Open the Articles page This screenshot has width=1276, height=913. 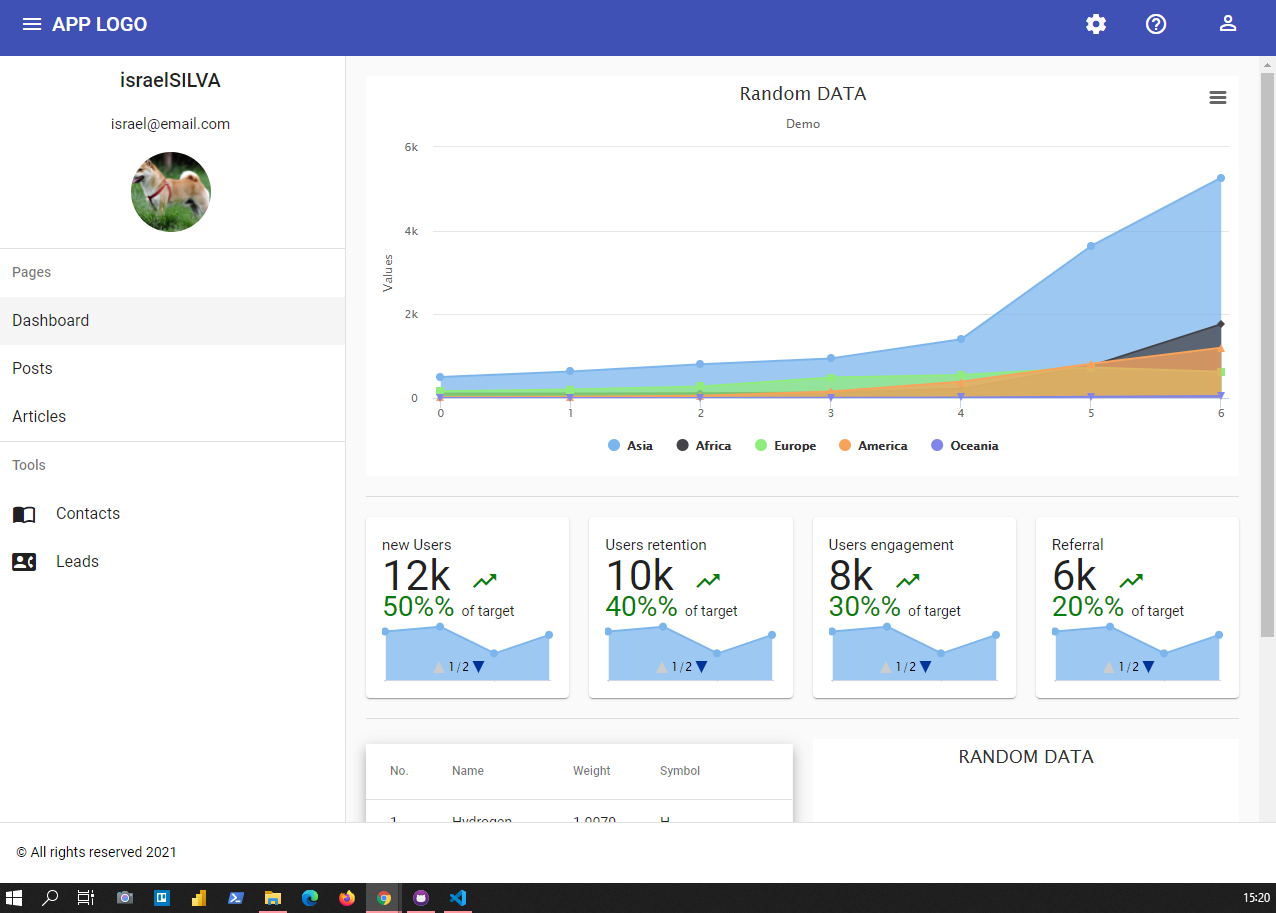172,417
